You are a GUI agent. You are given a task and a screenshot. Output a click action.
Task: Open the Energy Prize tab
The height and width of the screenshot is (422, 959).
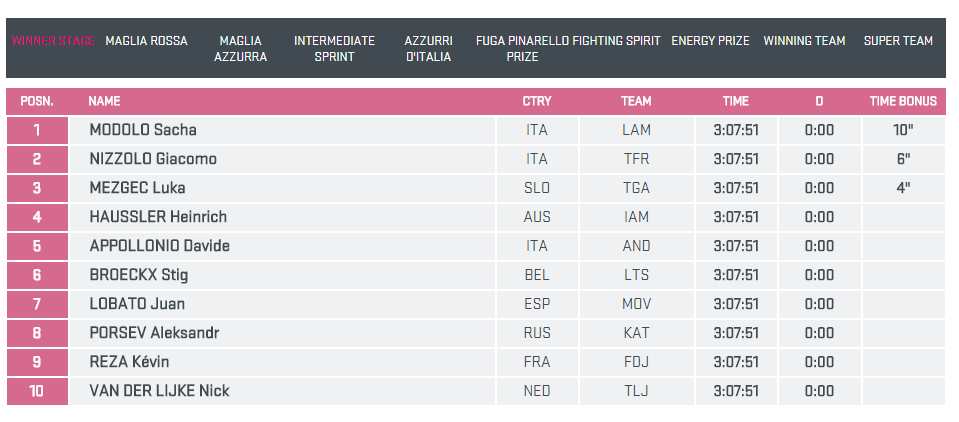pyautogui.click(x=710, y=41)
